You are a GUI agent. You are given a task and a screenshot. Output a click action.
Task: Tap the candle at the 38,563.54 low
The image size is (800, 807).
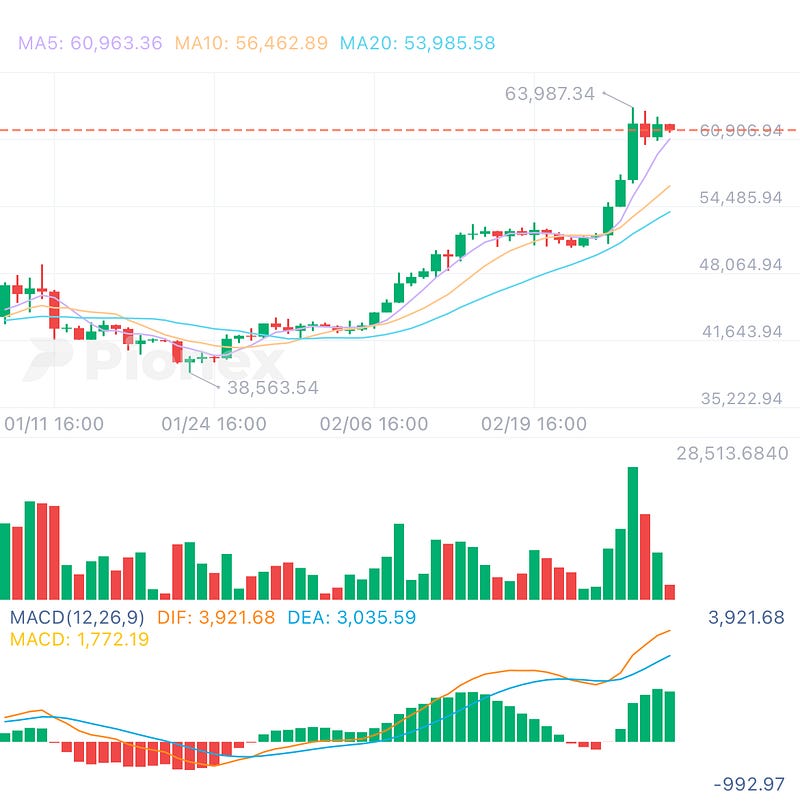click(190, 362)
